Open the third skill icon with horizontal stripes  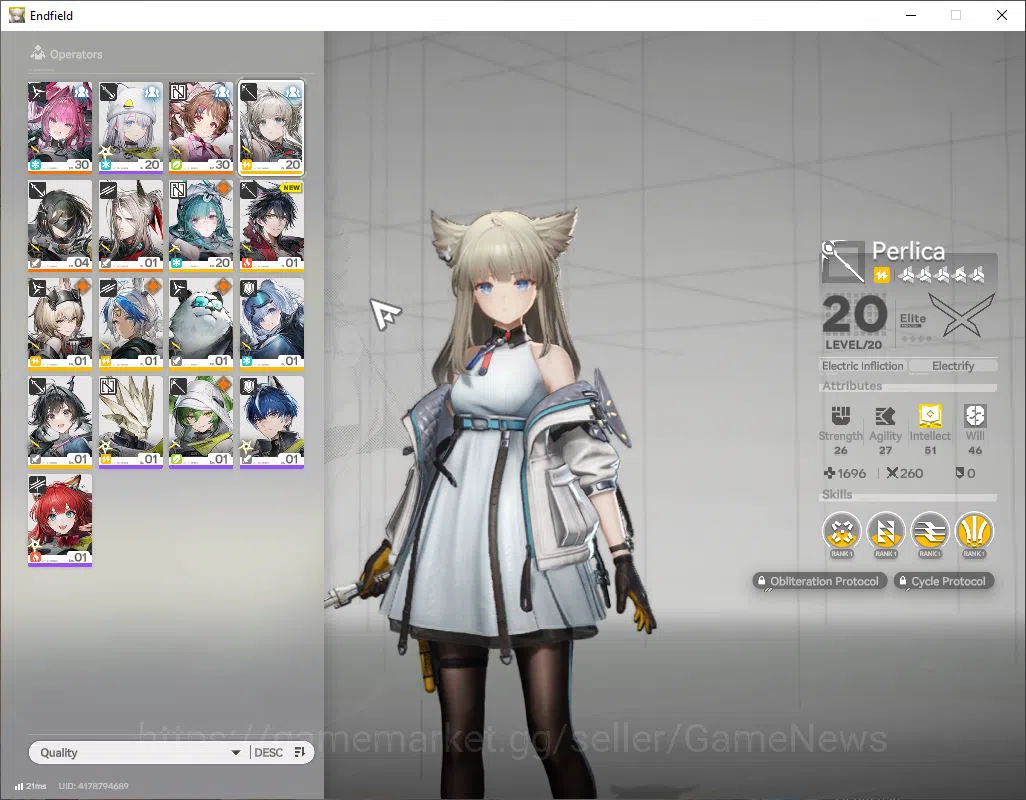tap(930, 531)
